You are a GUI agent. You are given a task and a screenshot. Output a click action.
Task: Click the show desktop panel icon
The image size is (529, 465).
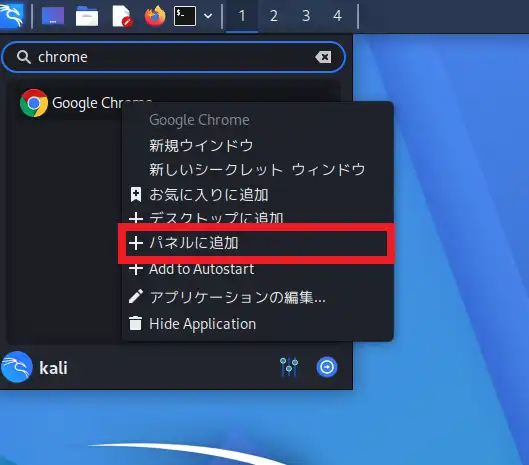tap(53, 16)
